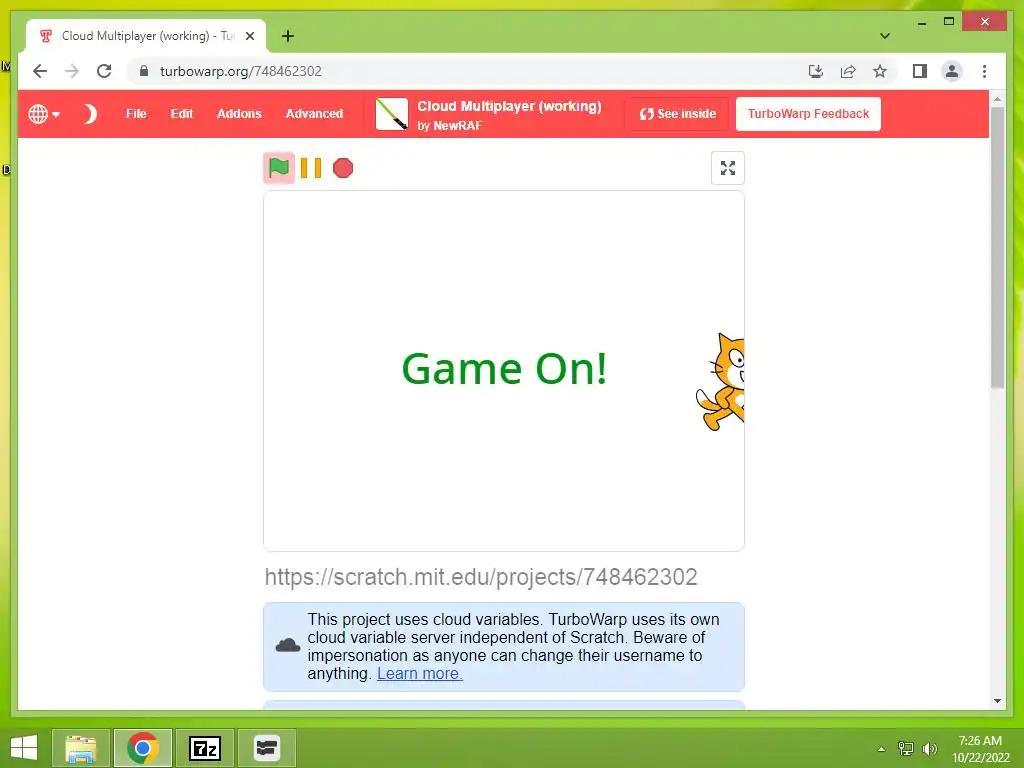
Task: Click scrollbar down arrow
Action: tap(997, 701)
